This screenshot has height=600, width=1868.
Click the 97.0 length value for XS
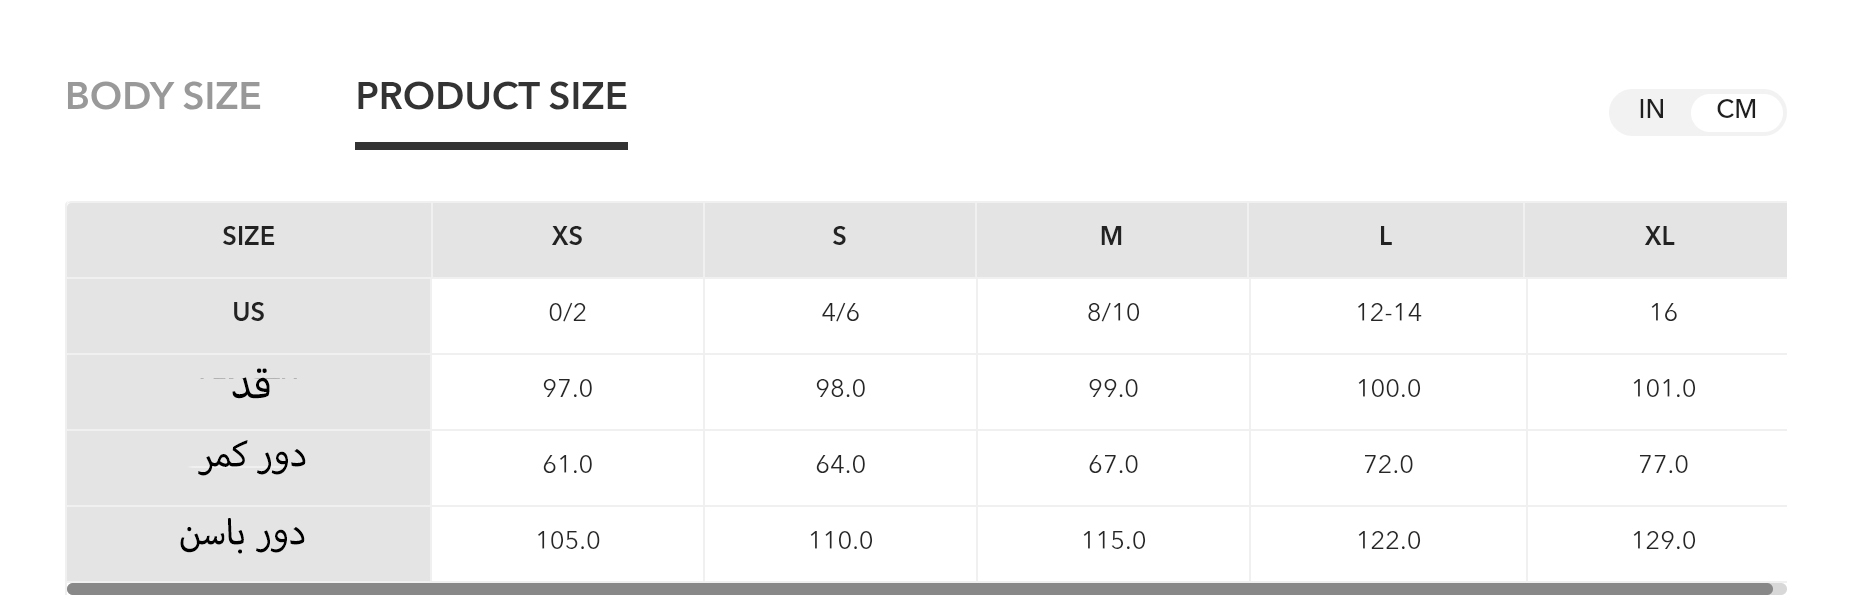567,389
